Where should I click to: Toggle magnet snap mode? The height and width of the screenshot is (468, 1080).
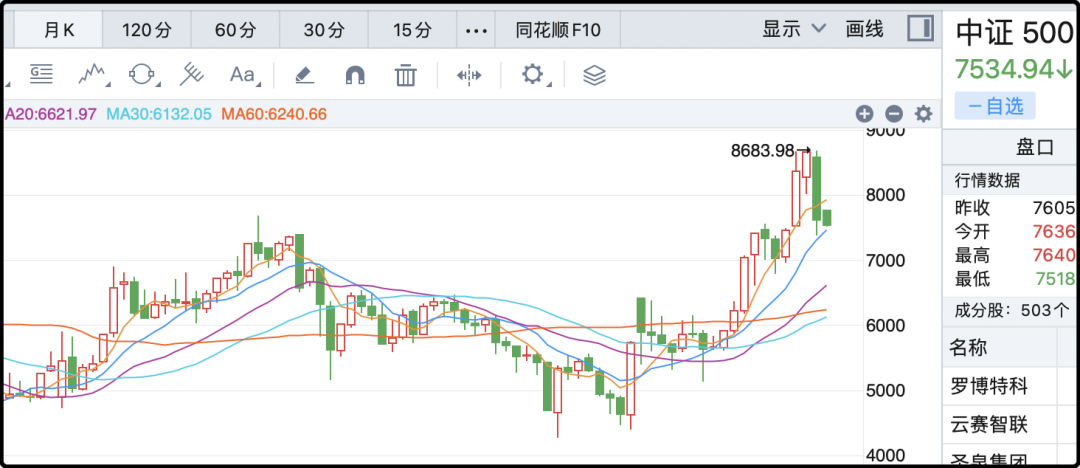[x=355, y=74]
